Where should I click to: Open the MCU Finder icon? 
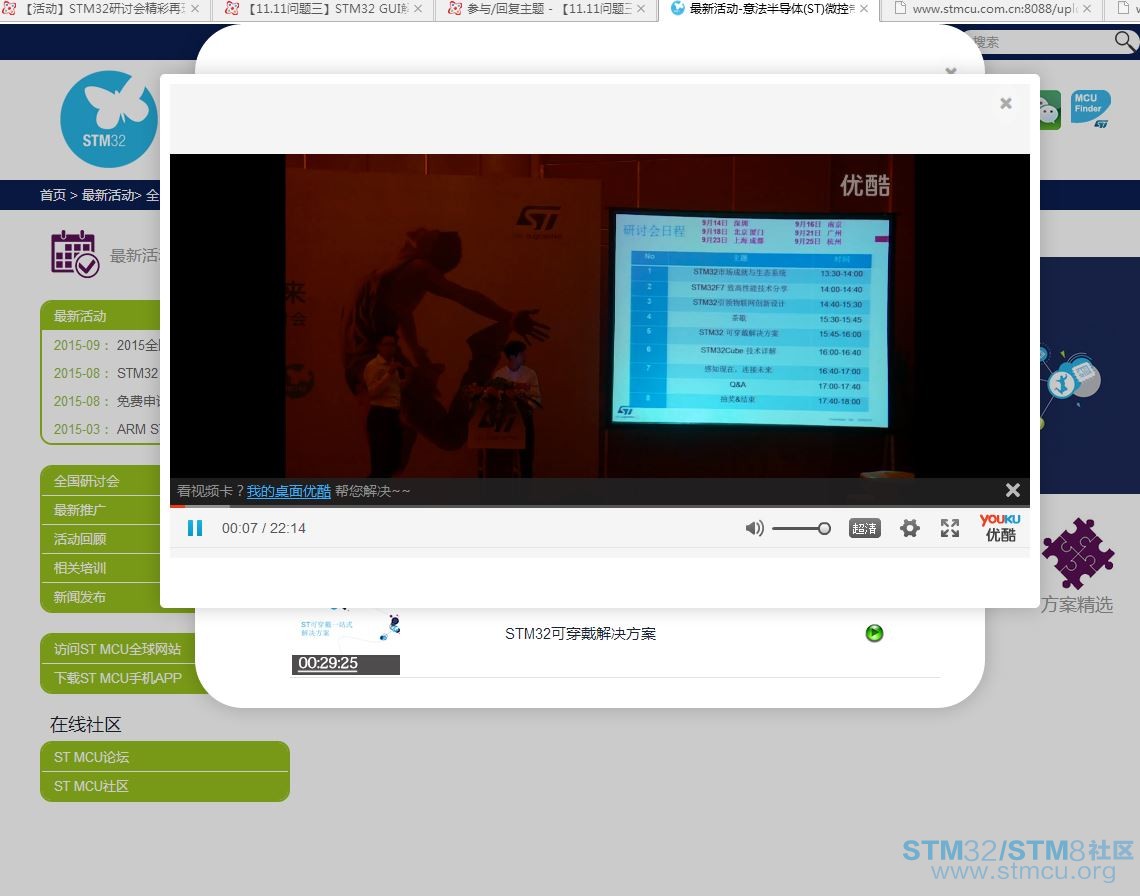click(x=1090, y=108)
